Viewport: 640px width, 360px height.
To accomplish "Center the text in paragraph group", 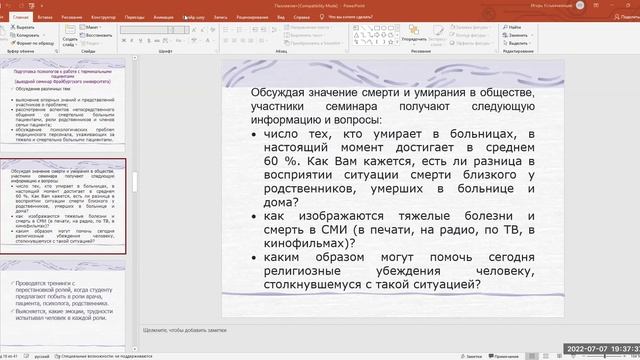I will 234,41.
